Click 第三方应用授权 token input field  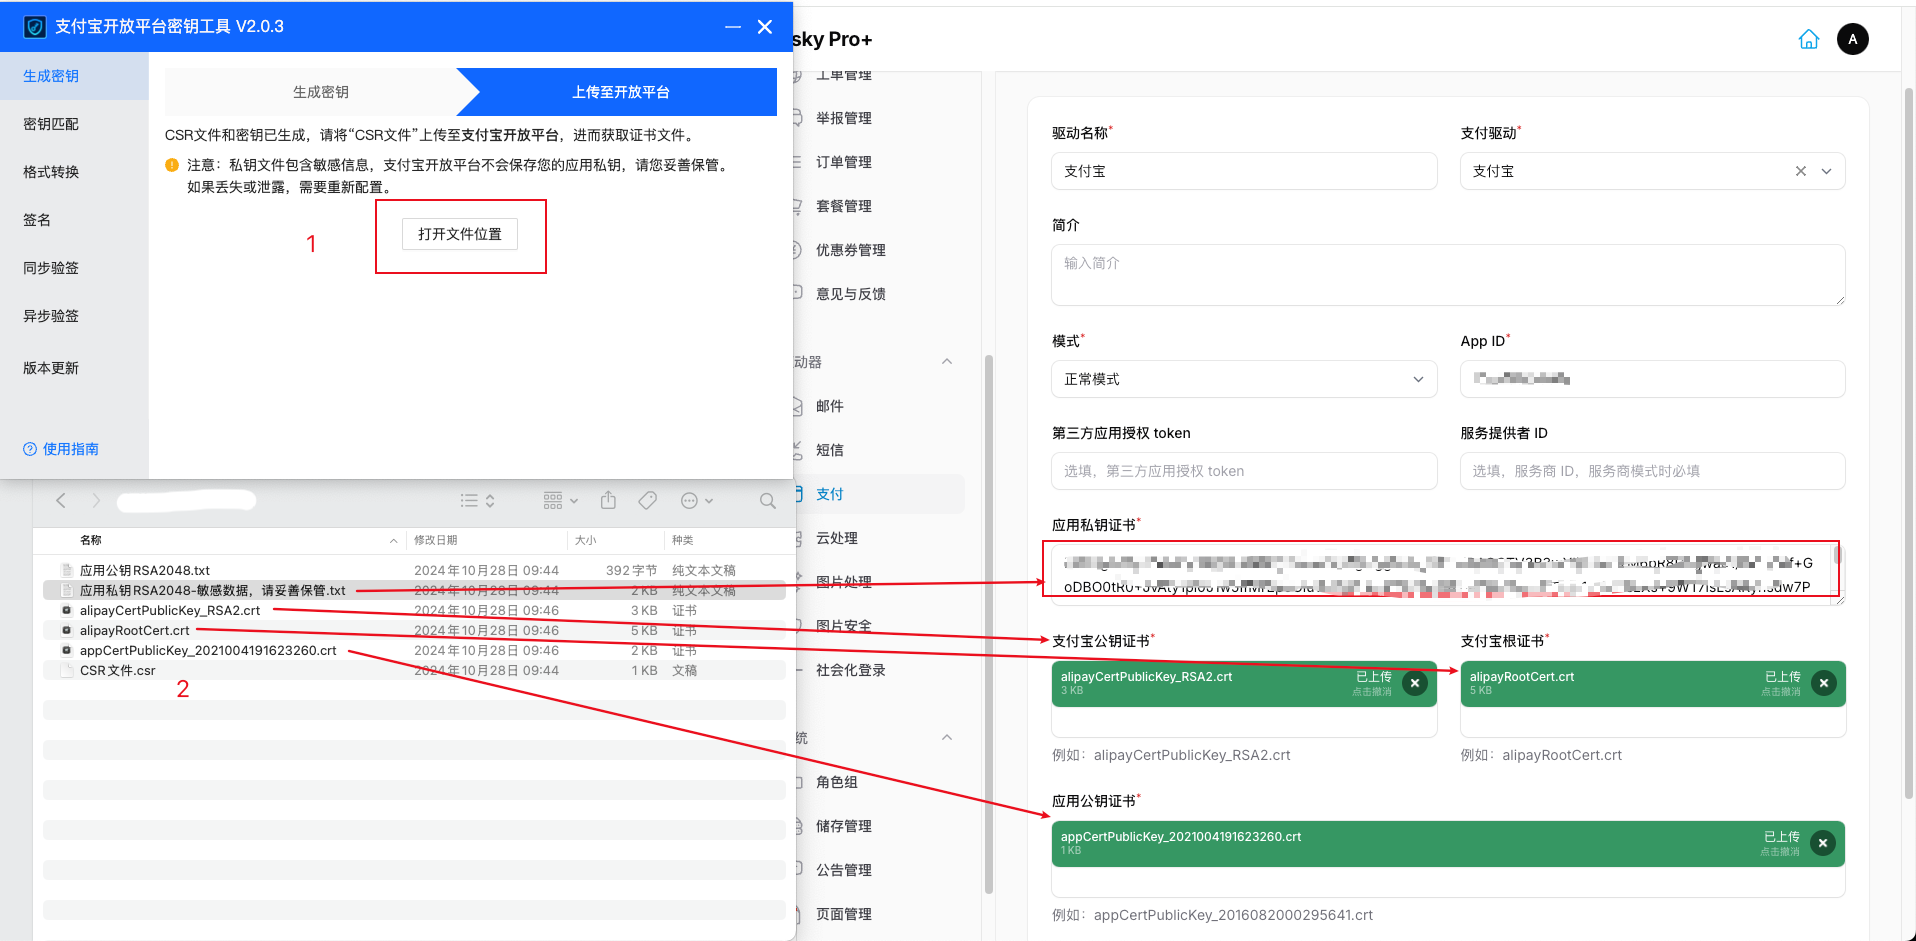1244,471
